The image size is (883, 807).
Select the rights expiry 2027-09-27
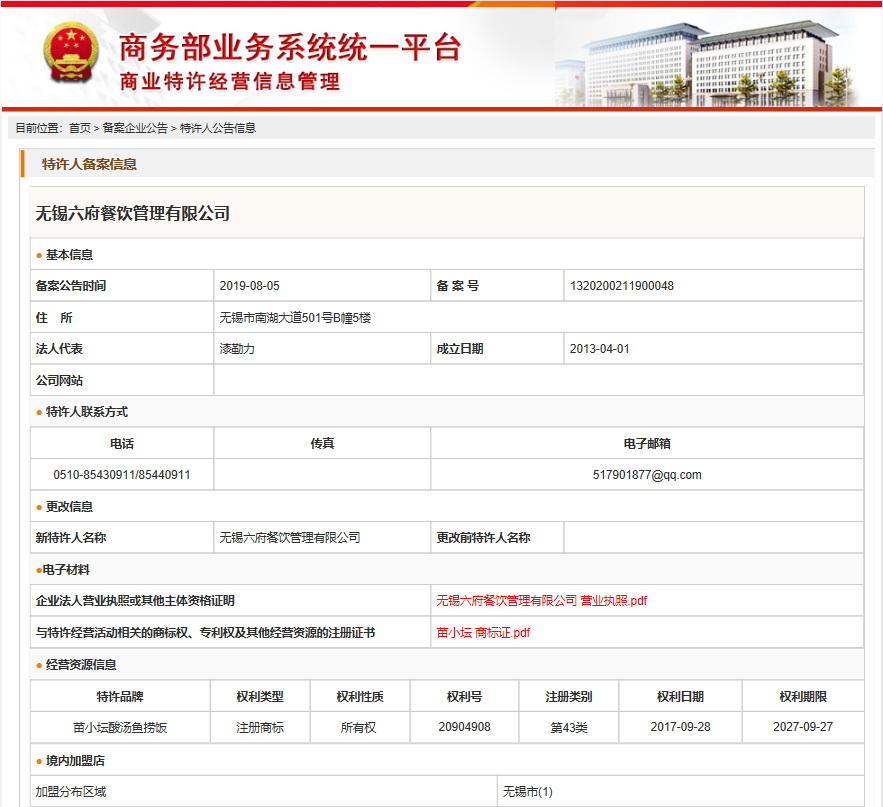(x=803, y=727)
